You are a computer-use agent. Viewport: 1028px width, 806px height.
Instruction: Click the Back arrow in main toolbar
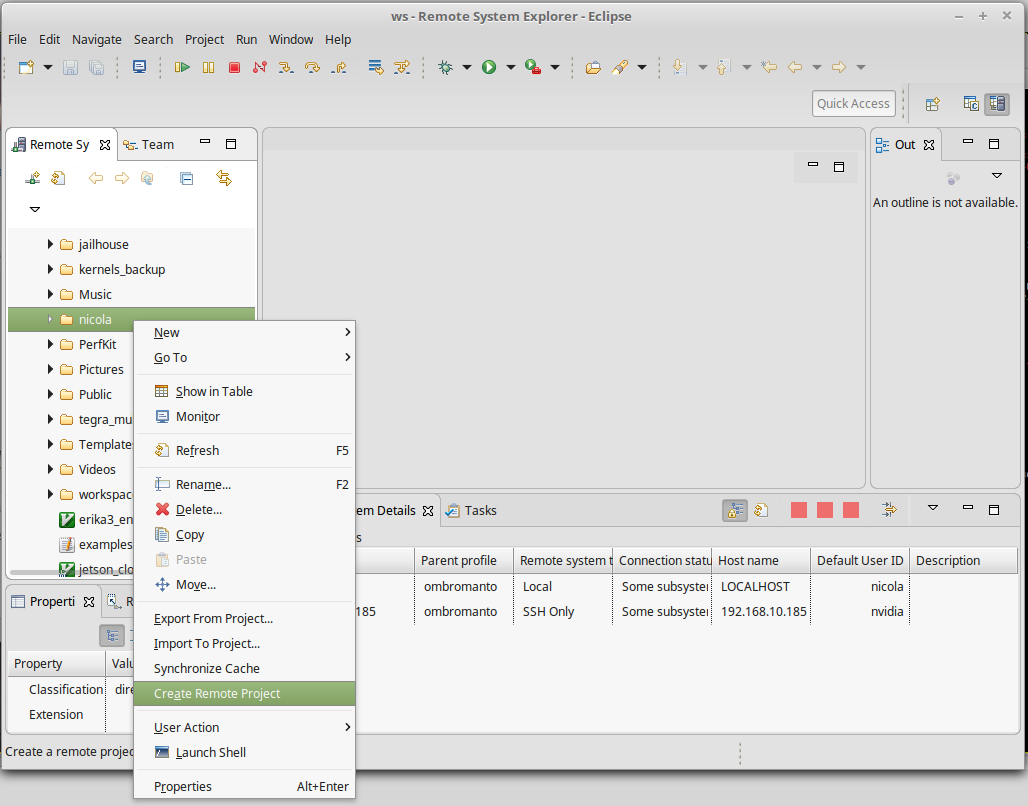click(x=795, y=67)
